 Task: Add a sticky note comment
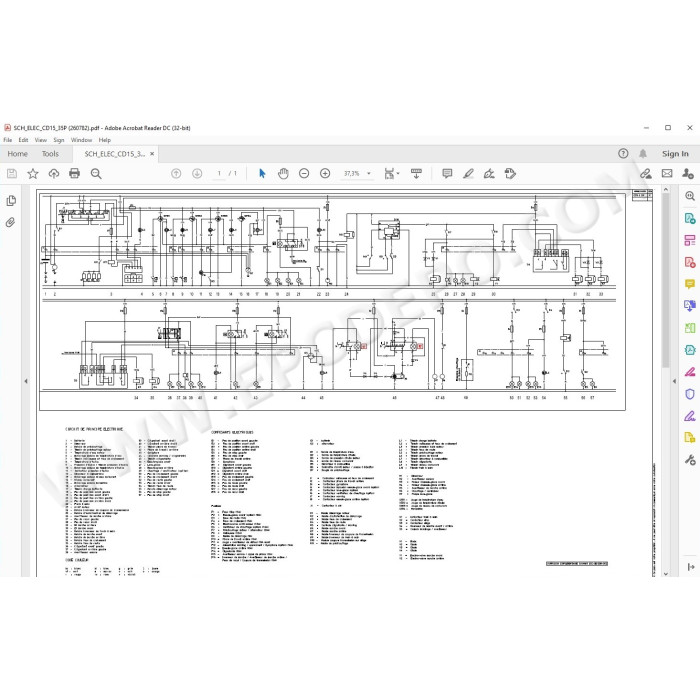(x=447, y=173)
